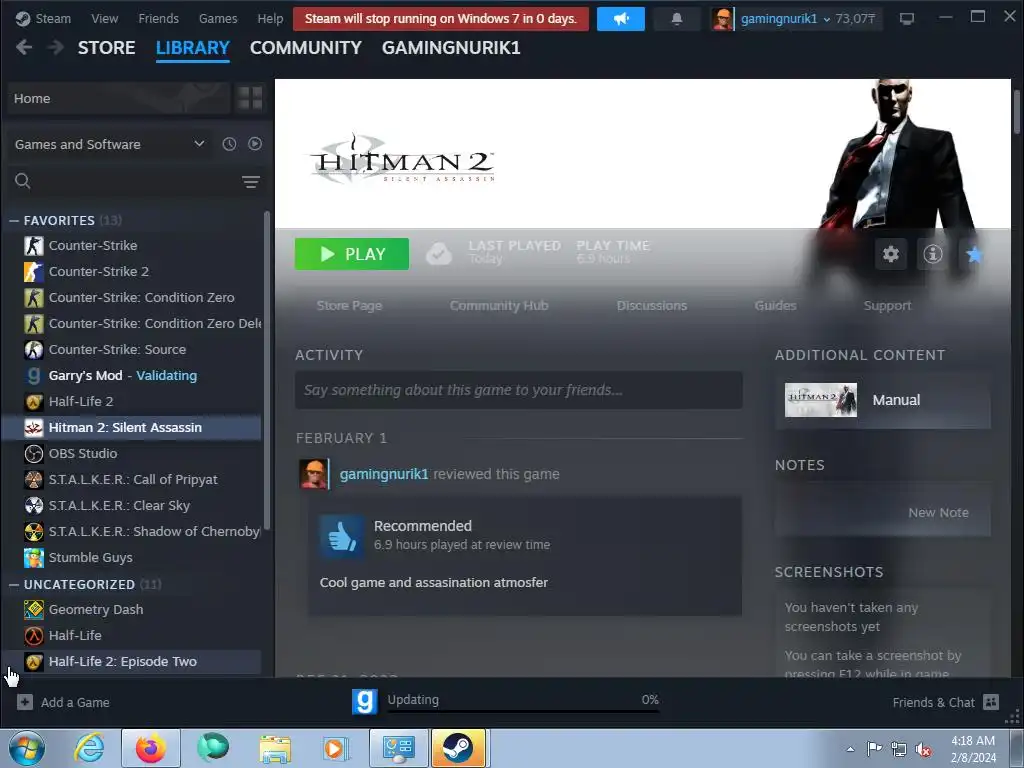This screenshot has height=768, width=1024.
Task: Switch to Big Picture mode icon
Action: (x=906, y=19)
